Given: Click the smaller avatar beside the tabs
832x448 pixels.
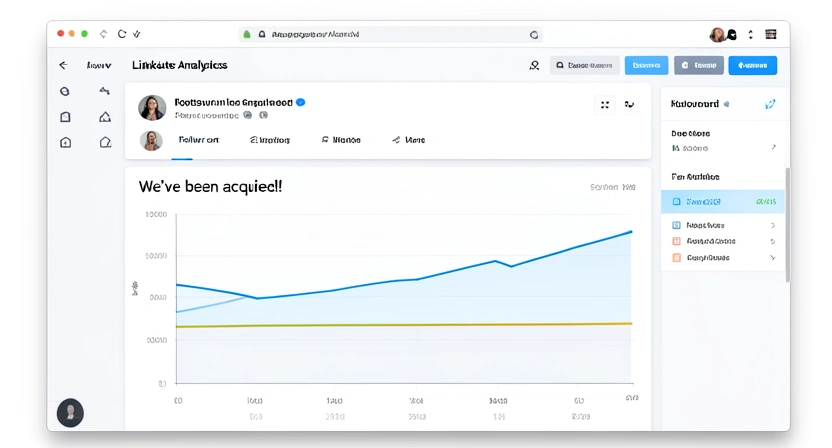Looking at the screenshot, I should tap(151, 141).
